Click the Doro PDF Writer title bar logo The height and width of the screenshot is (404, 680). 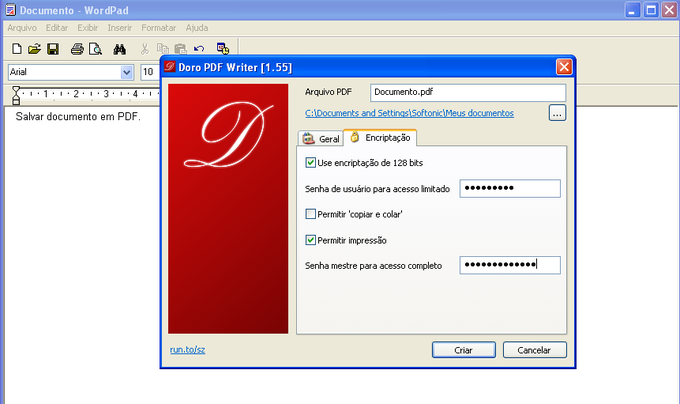(x=170, y=67)
